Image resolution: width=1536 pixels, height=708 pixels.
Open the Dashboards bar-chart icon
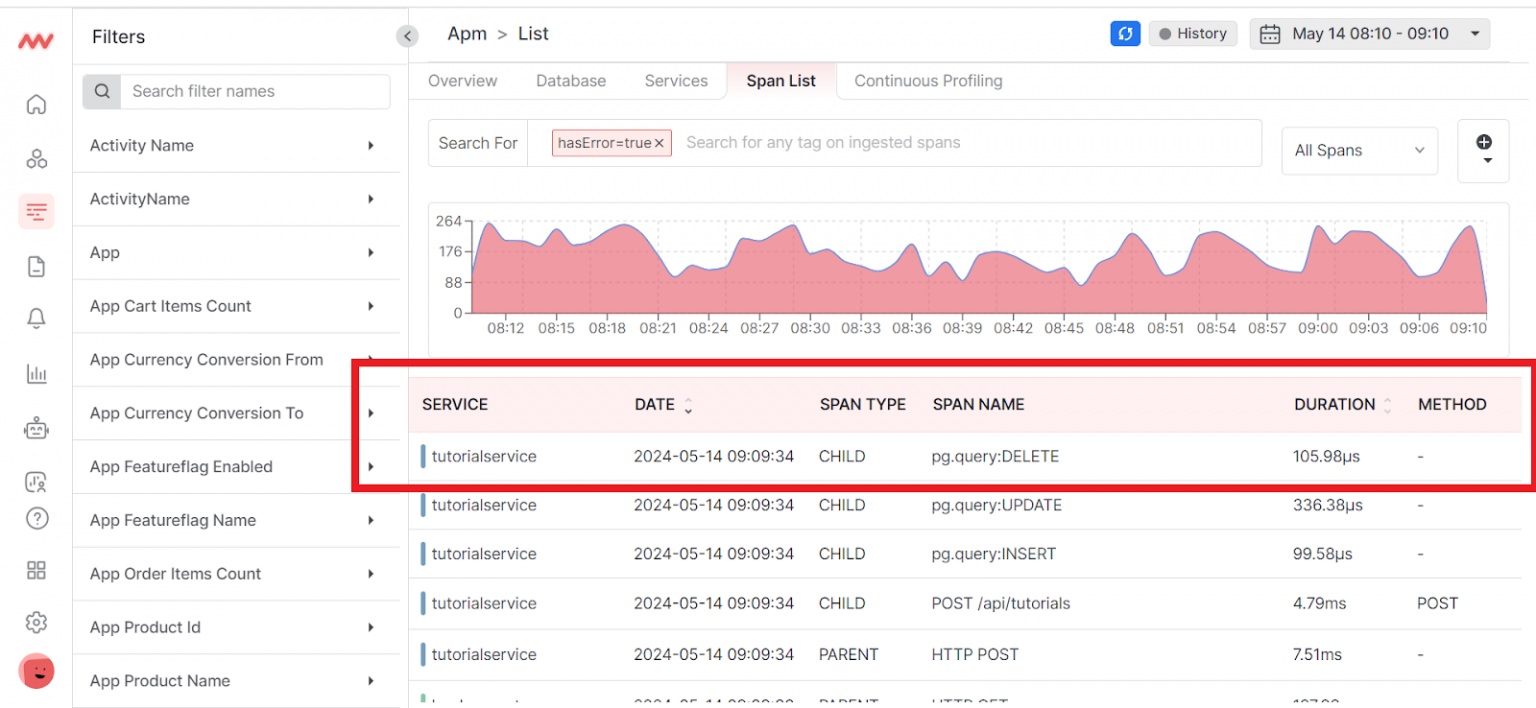pos(36,373)
